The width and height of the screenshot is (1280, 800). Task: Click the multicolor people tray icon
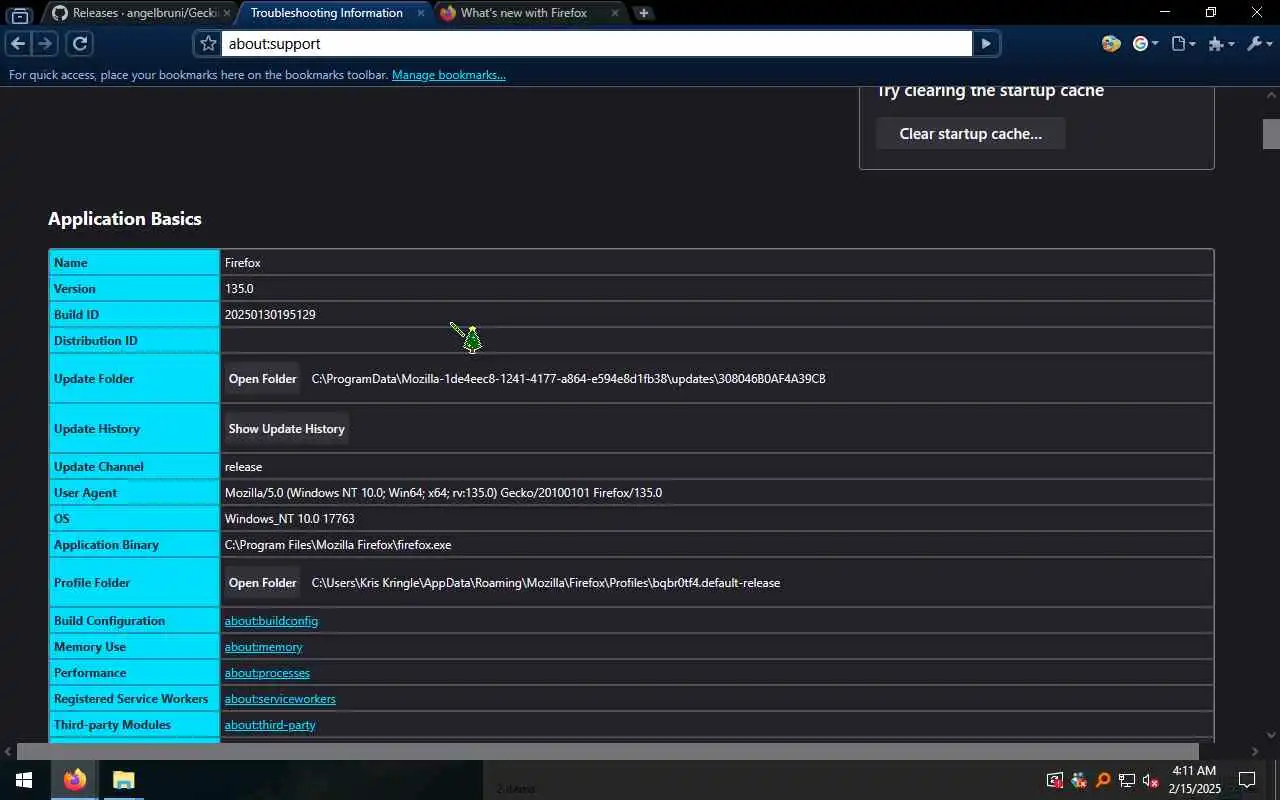[1079, 780]
